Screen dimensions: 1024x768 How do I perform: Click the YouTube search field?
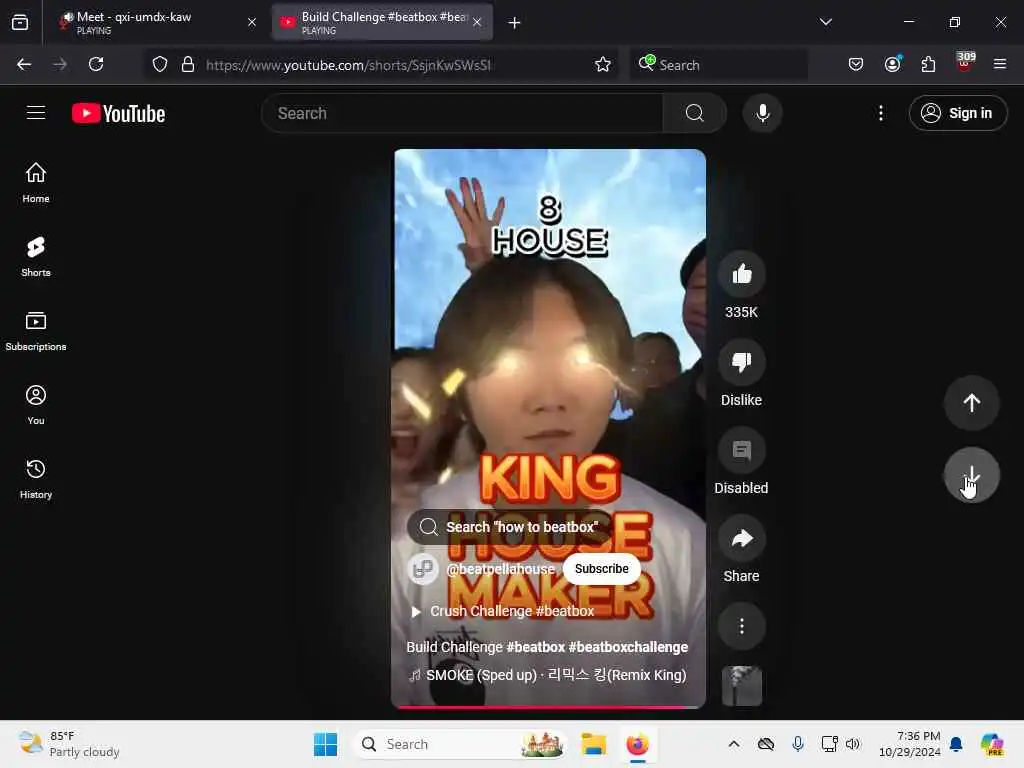coord(462,113)
